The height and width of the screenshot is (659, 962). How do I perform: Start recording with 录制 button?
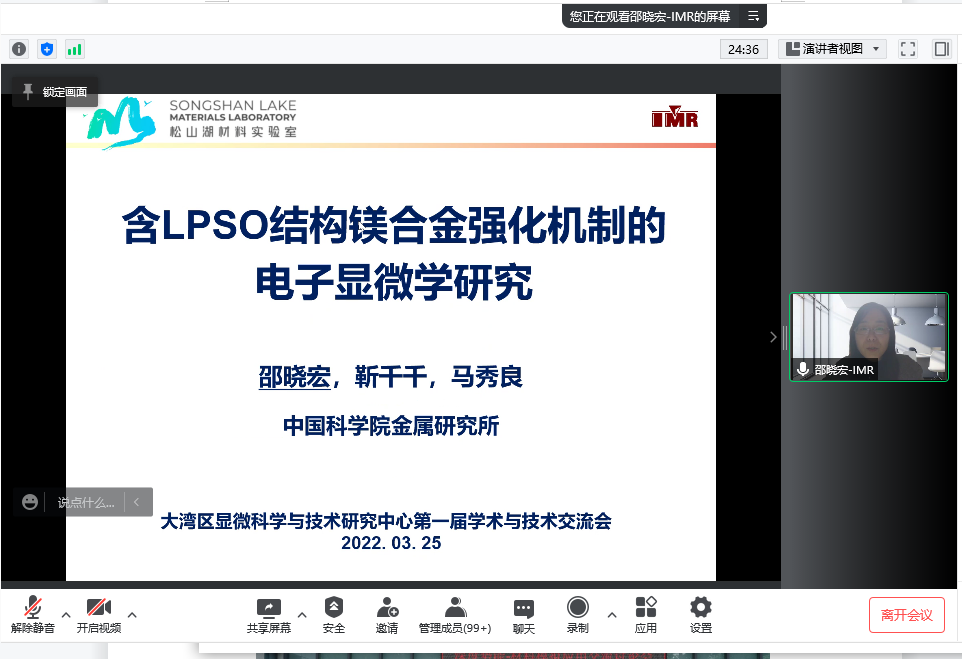point(578,615)
